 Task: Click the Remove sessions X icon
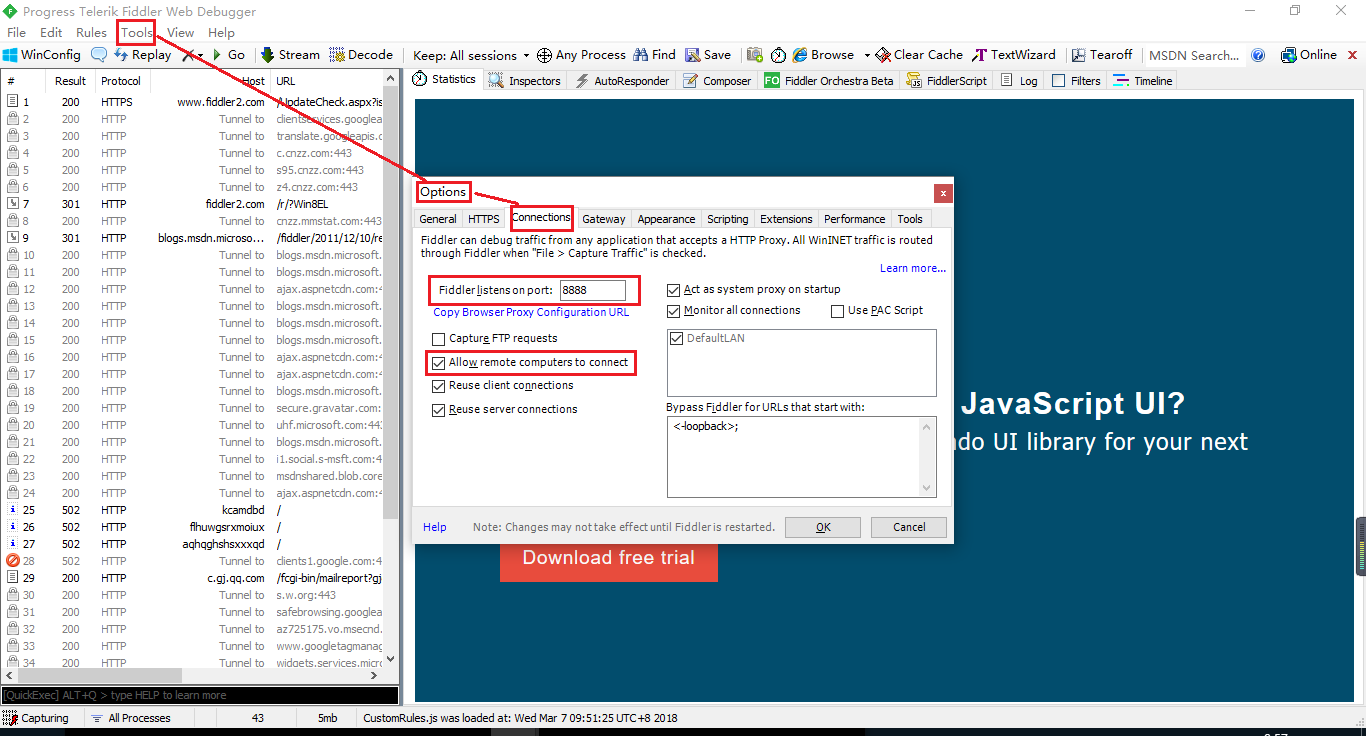point(188,55)
